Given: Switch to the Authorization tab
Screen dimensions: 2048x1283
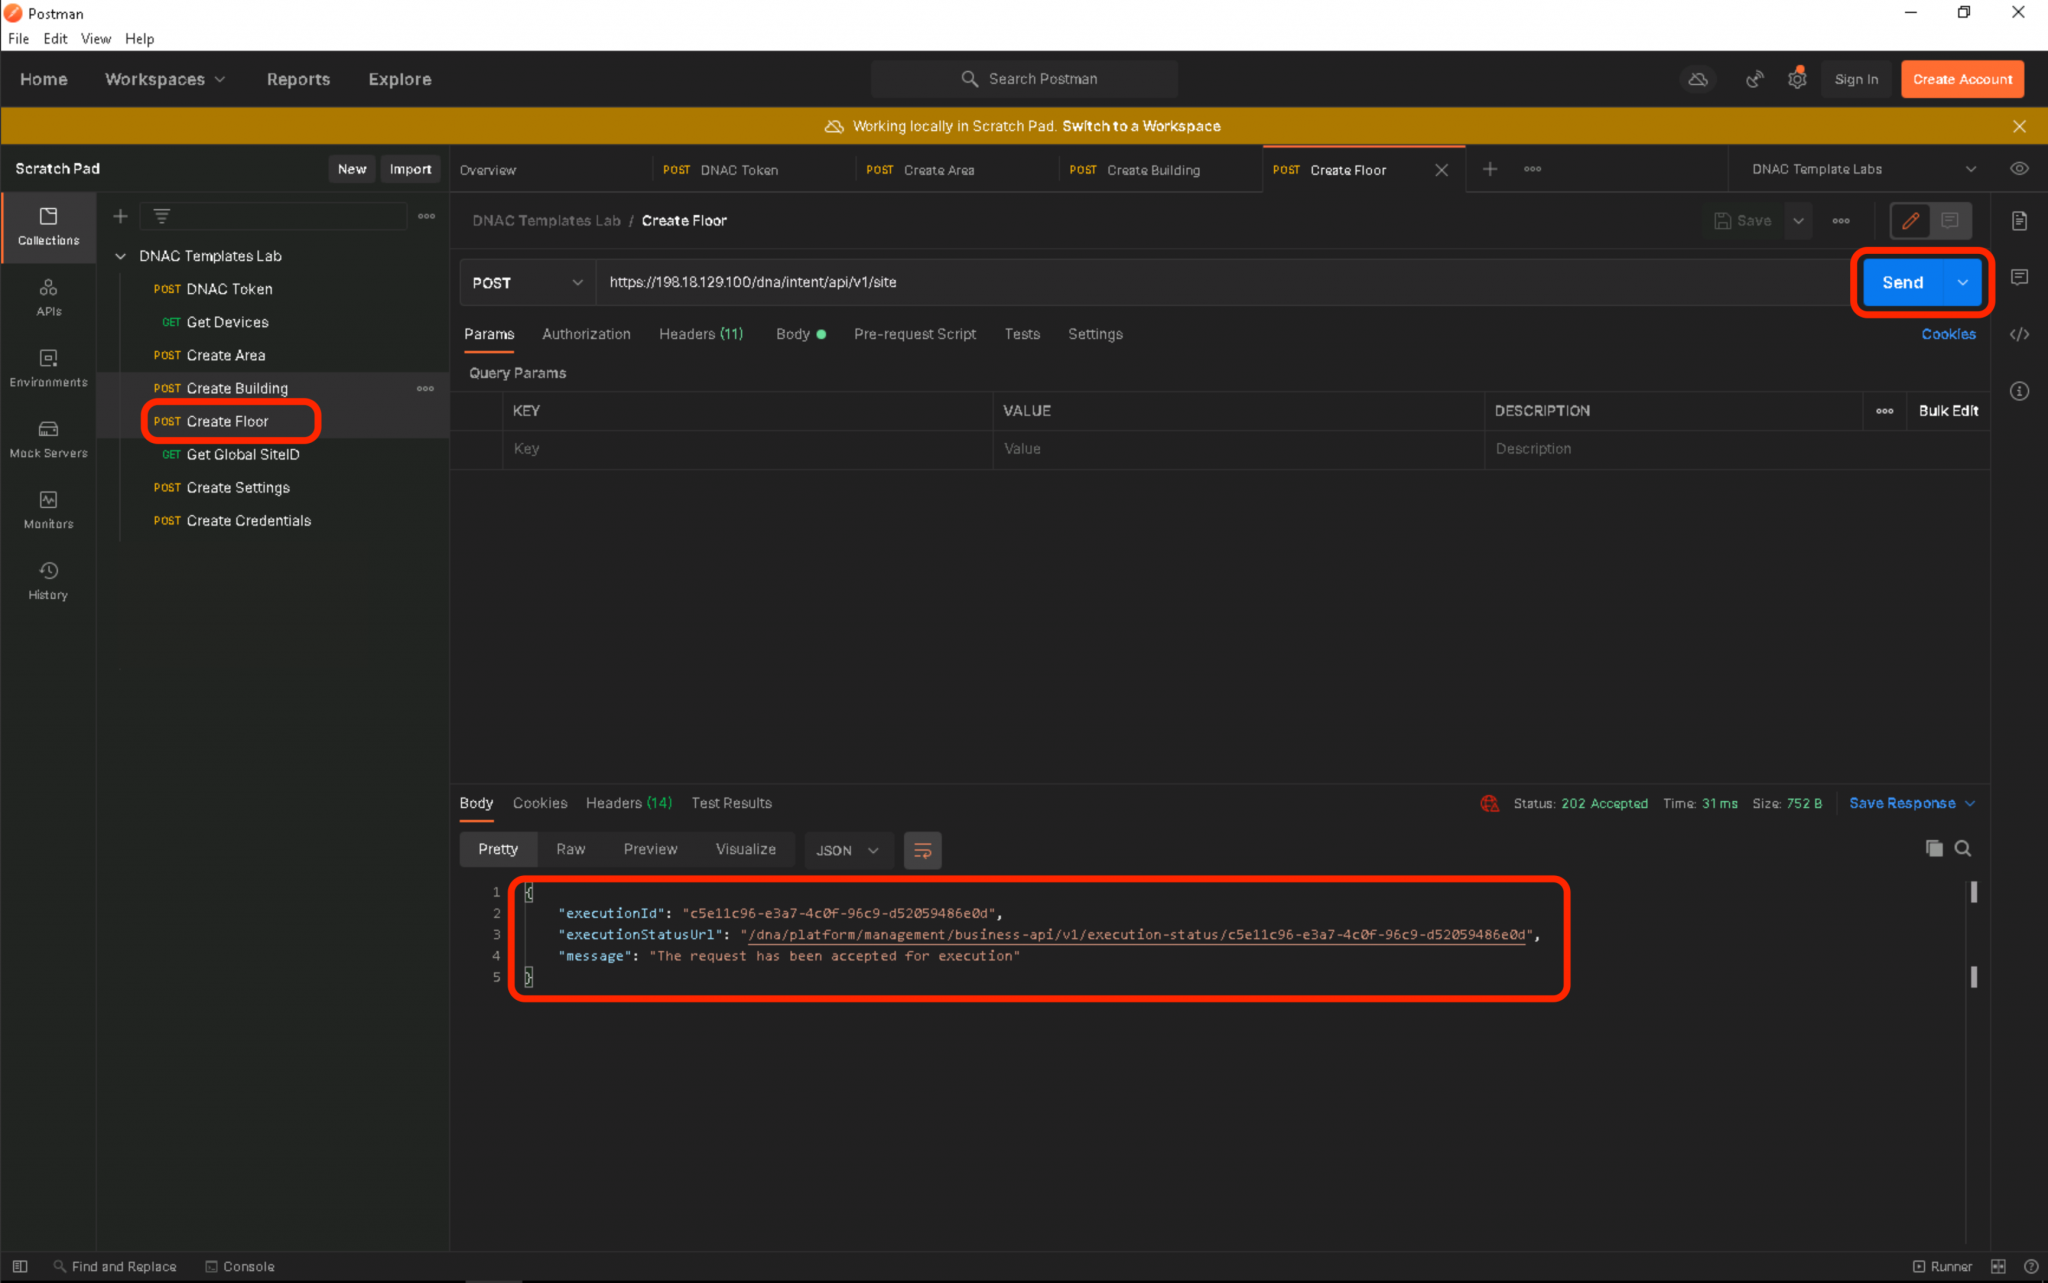Looking at the screenshot, I should pos(586,334).
